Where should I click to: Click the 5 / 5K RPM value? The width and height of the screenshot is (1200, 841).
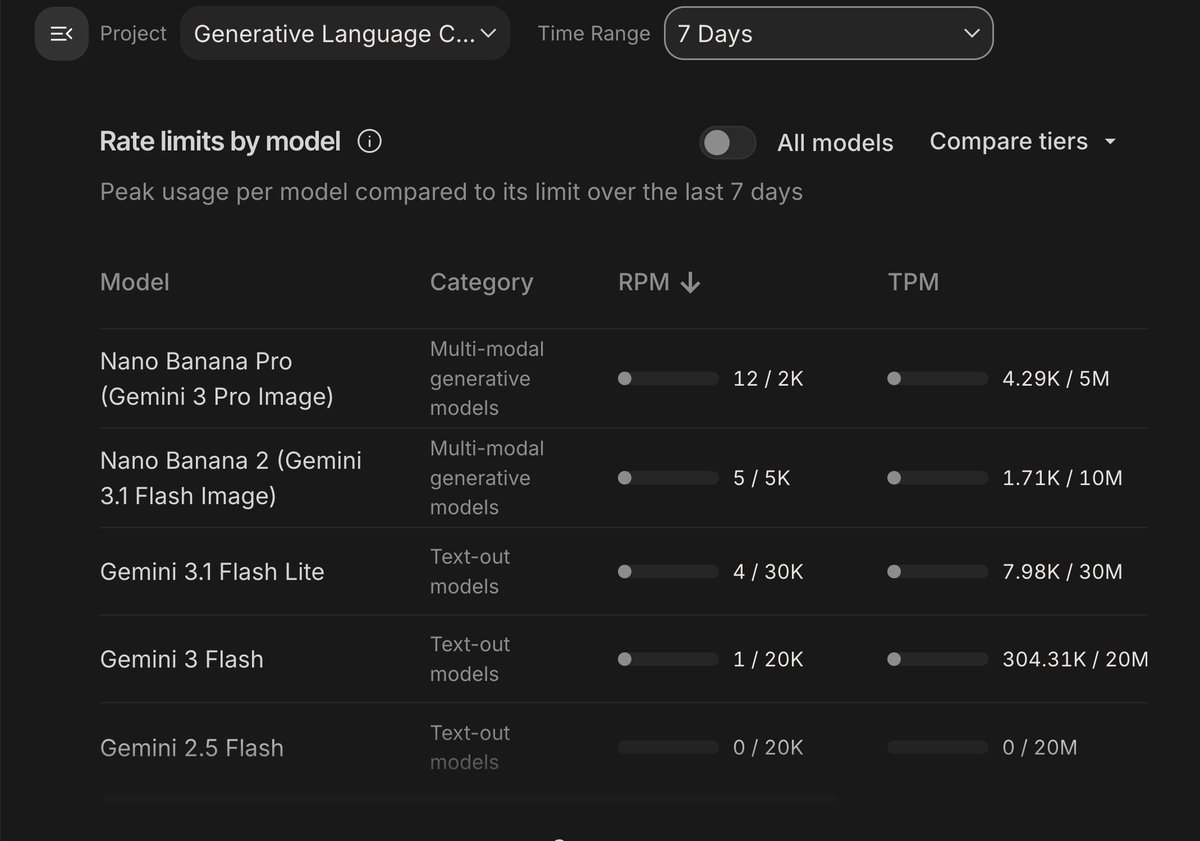pyautogui.click(x=762, y=479)
